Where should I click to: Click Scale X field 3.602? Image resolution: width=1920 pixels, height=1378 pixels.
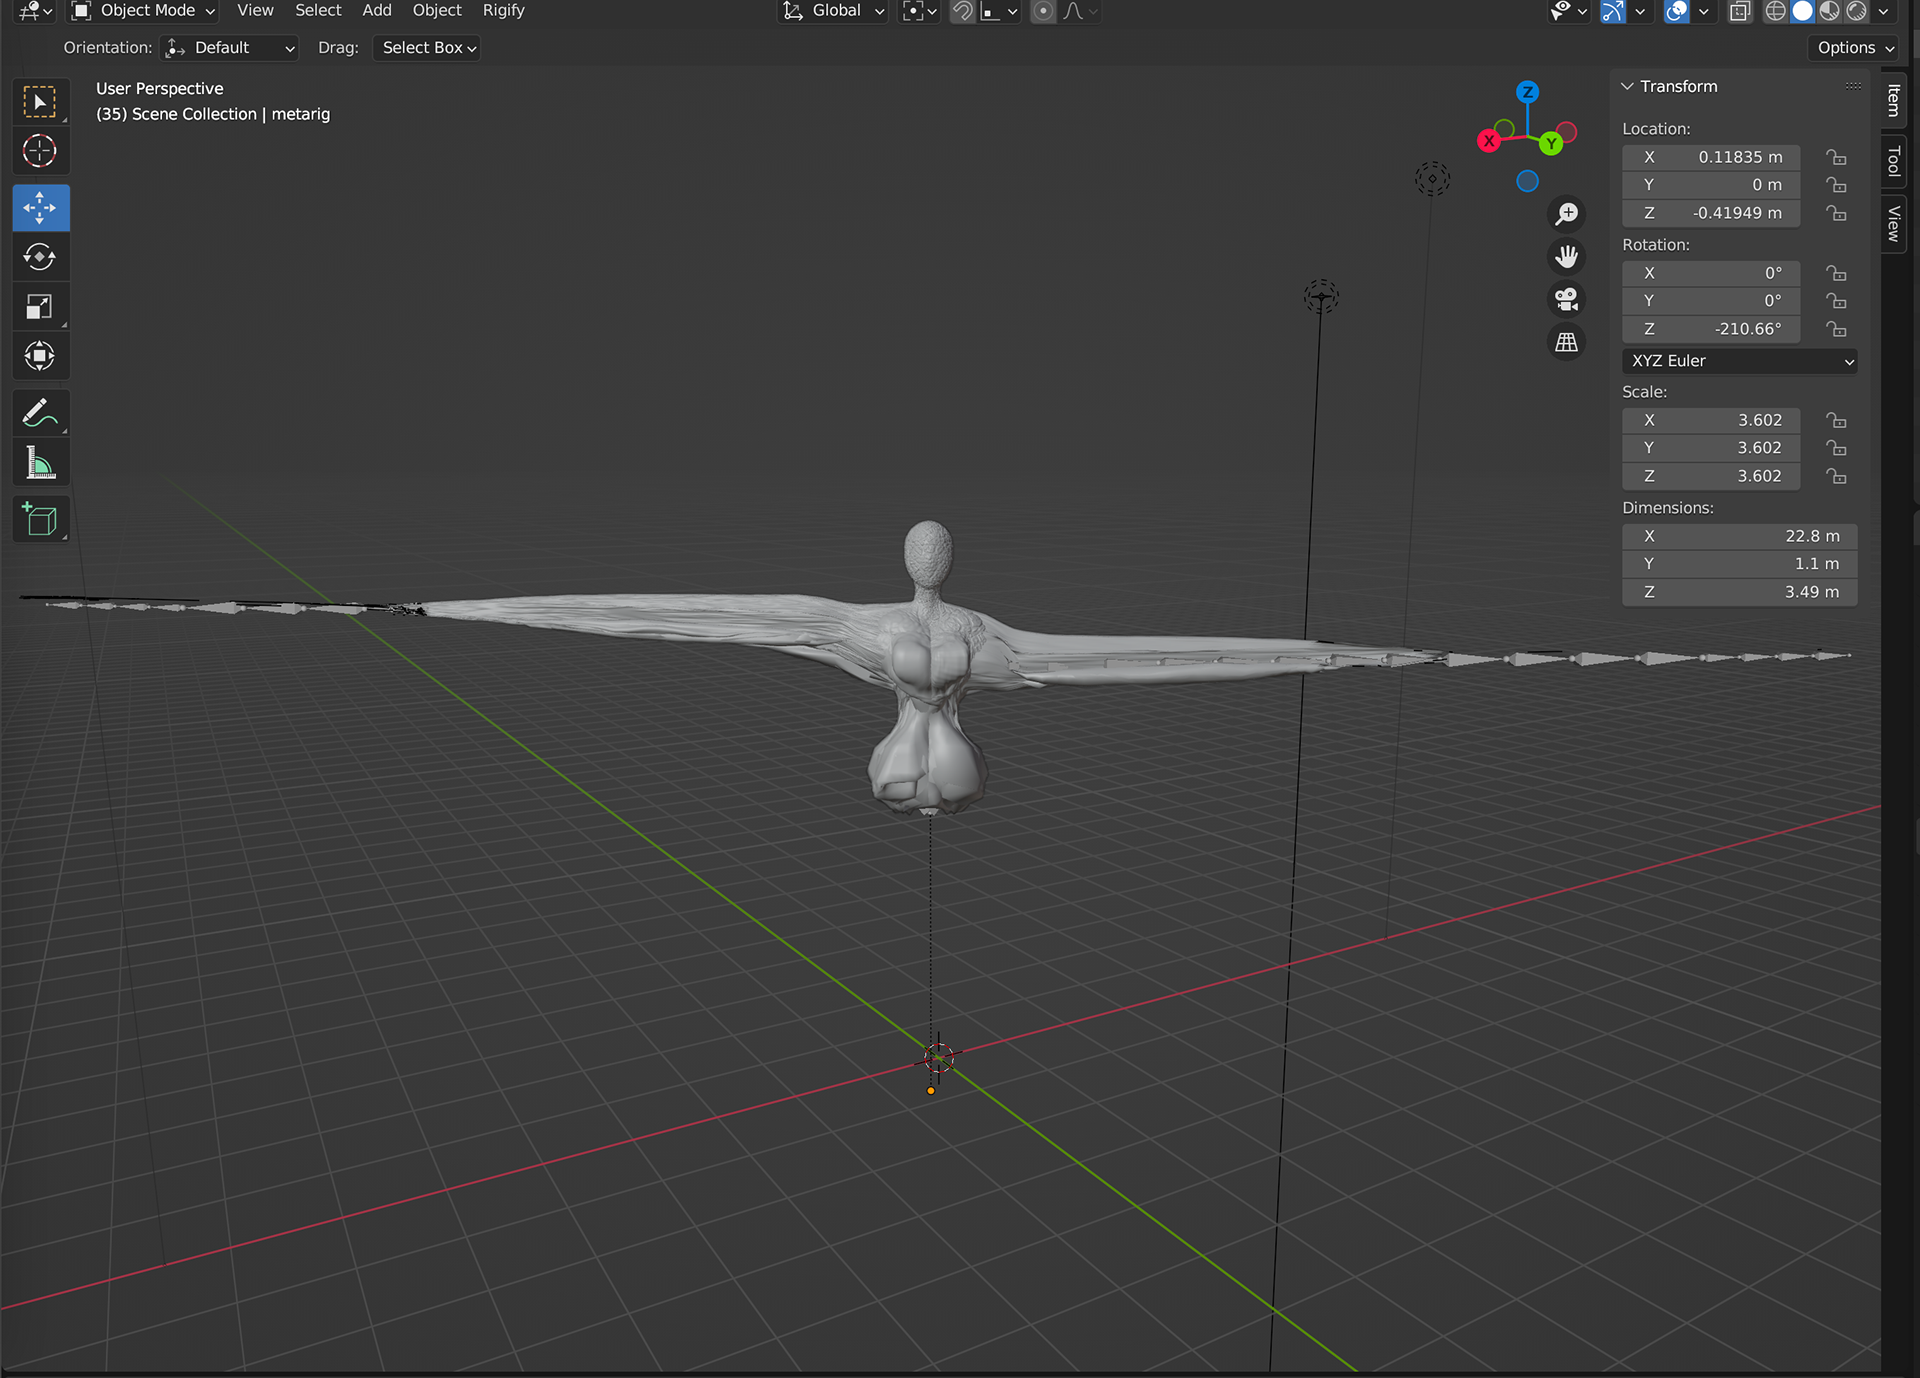pos(1711,420)
